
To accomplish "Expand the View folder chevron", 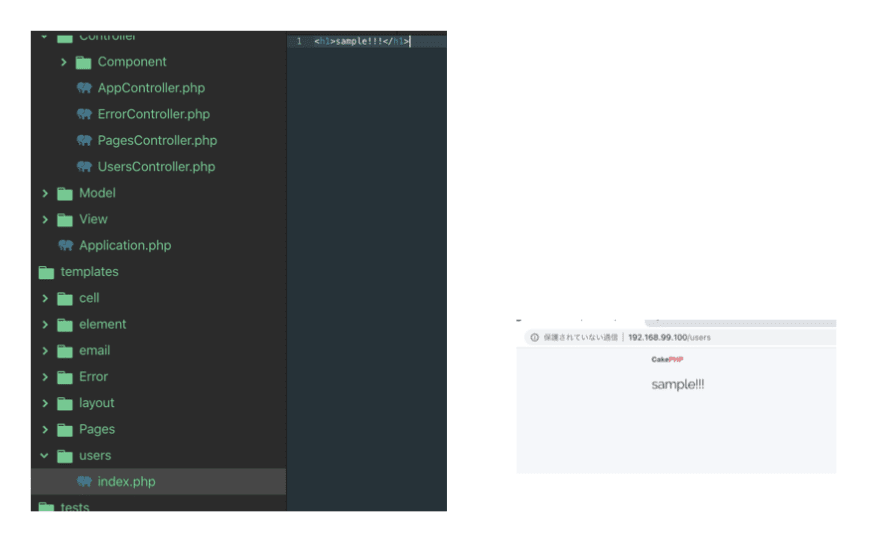I will [45, 219].
